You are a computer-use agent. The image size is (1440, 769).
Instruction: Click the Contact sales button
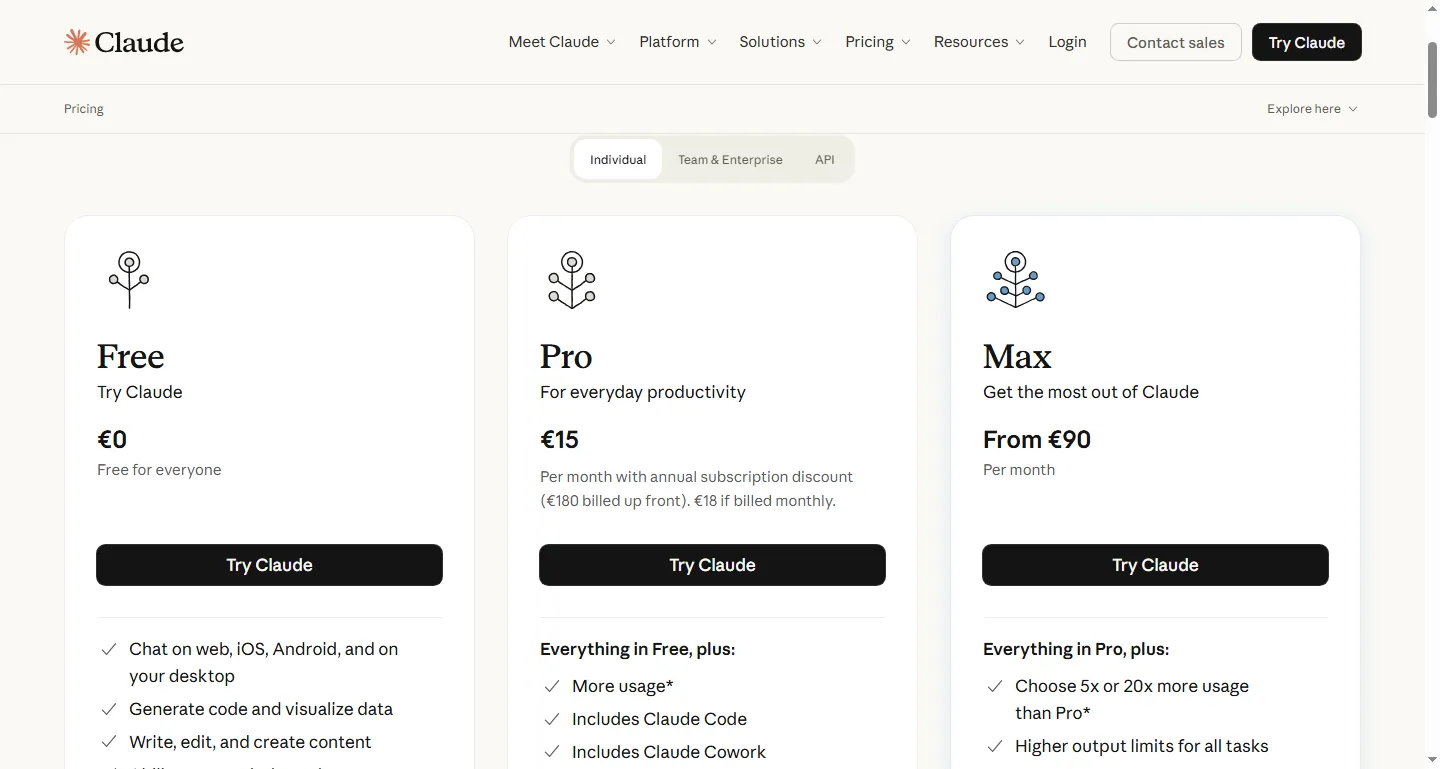[1176, 42]
